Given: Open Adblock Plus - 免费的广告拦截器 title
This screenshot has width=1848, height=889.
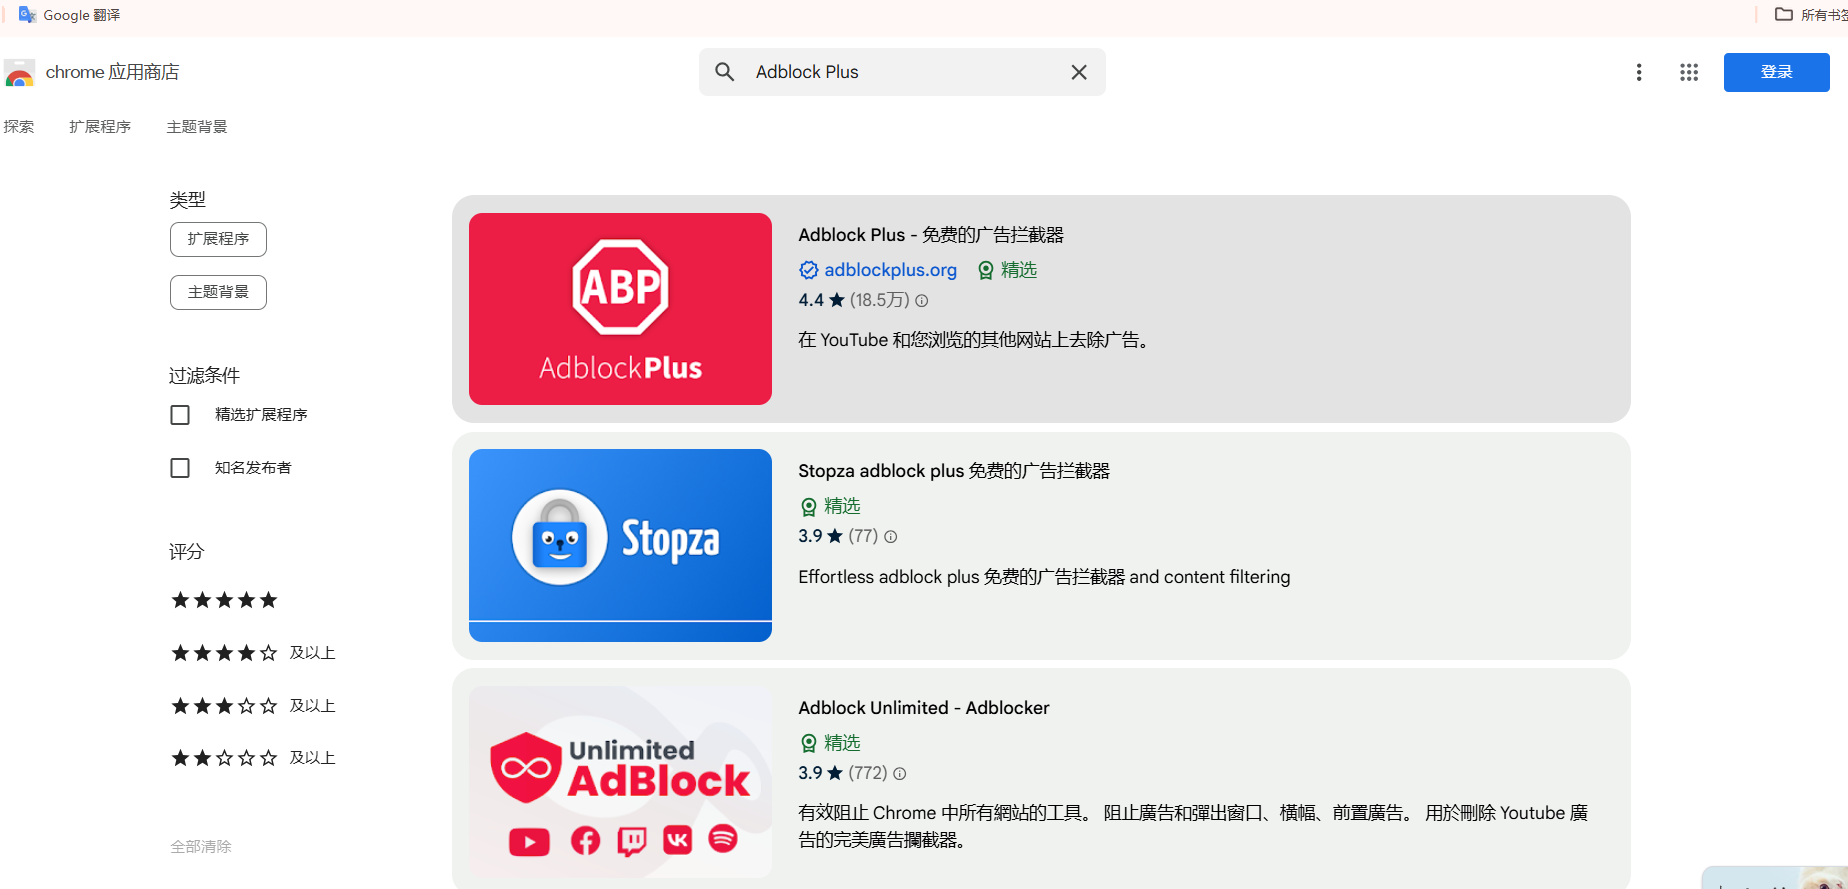Looking at the screenshot, I should (931, 235).
